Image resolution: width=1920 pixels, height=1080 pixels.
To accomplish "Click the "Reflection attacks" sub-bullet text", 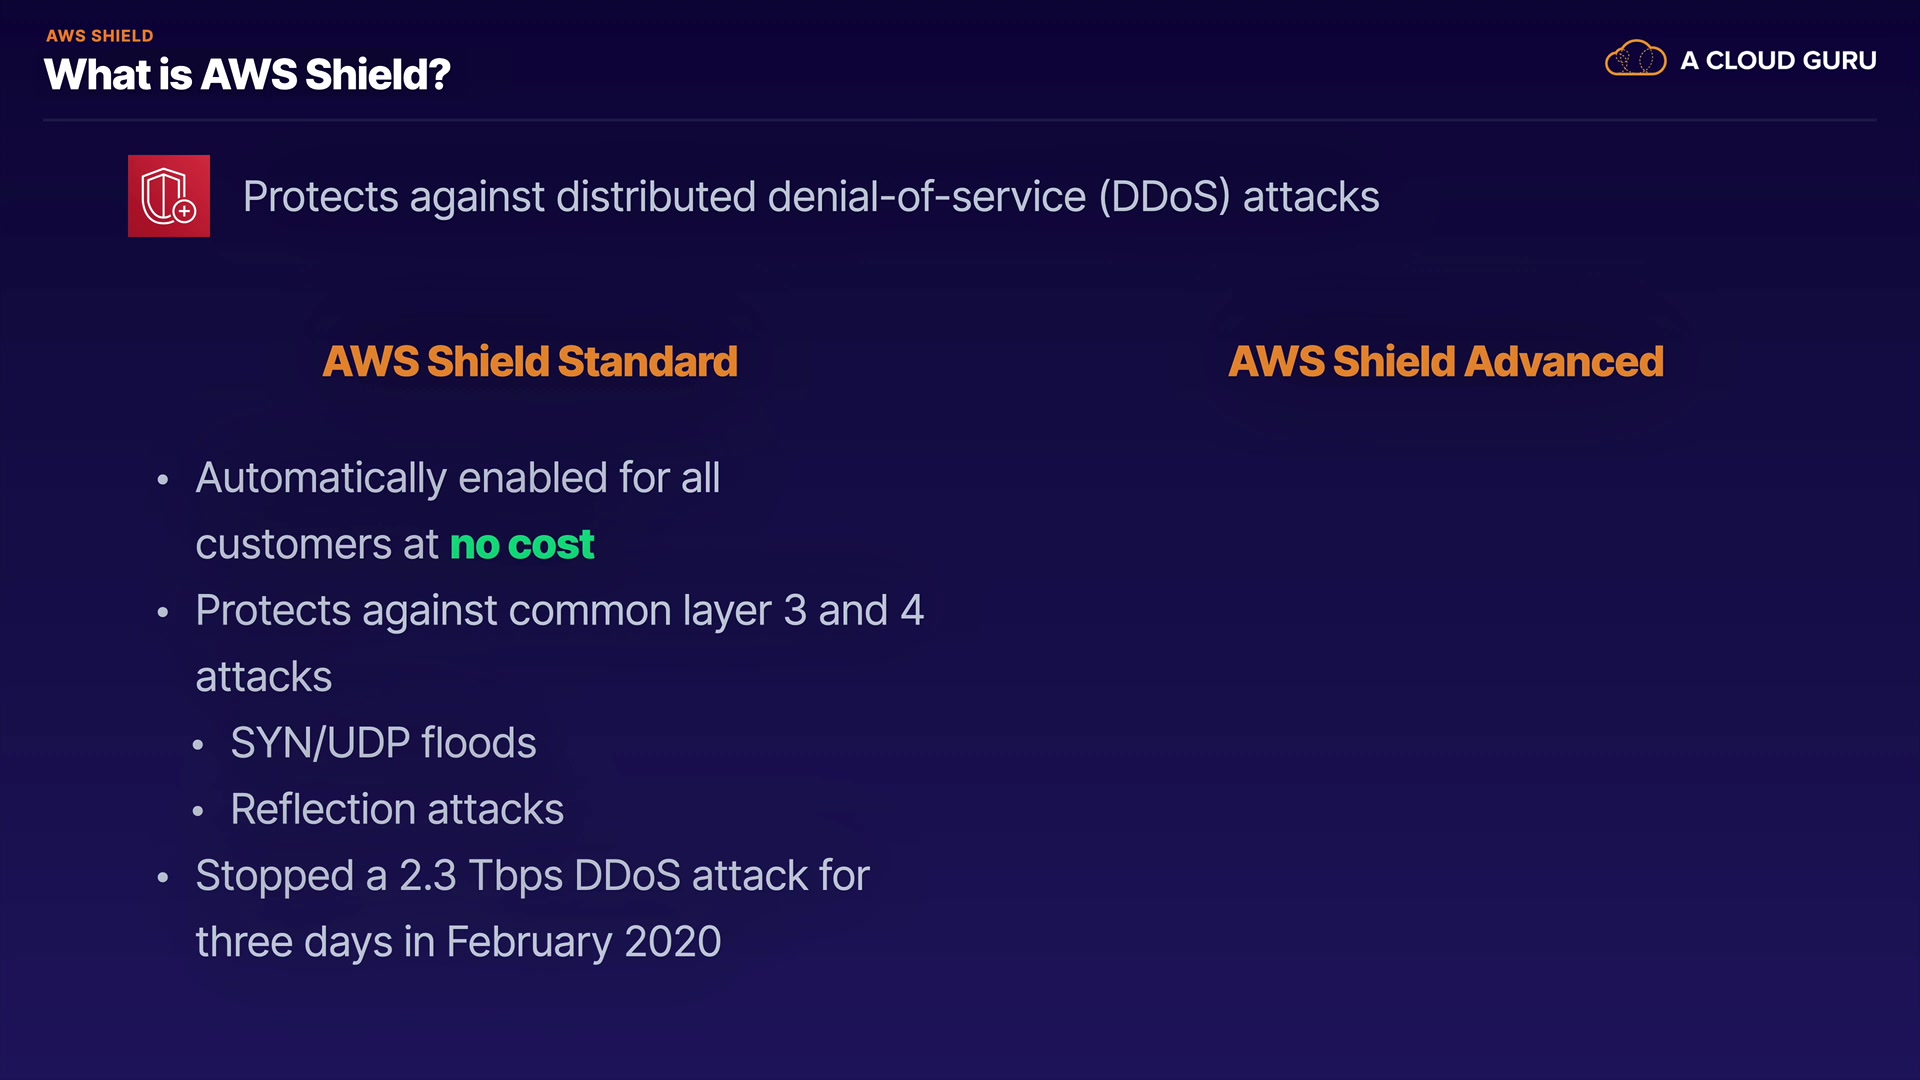I will [x=397, y=809].
